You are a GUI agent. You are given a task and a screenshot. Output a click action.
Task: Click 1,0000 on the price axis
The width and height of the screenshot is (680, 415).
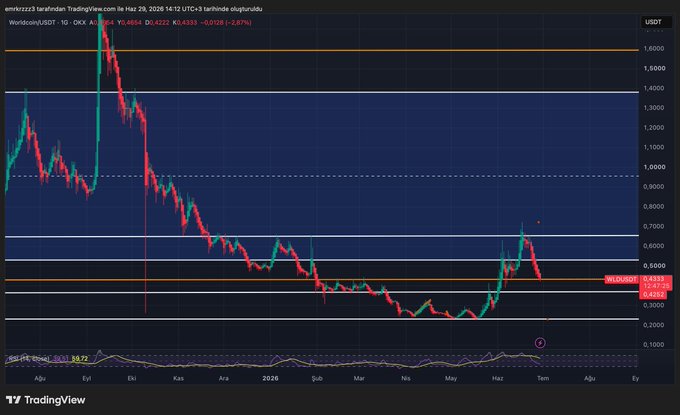[x=654, y=167]
